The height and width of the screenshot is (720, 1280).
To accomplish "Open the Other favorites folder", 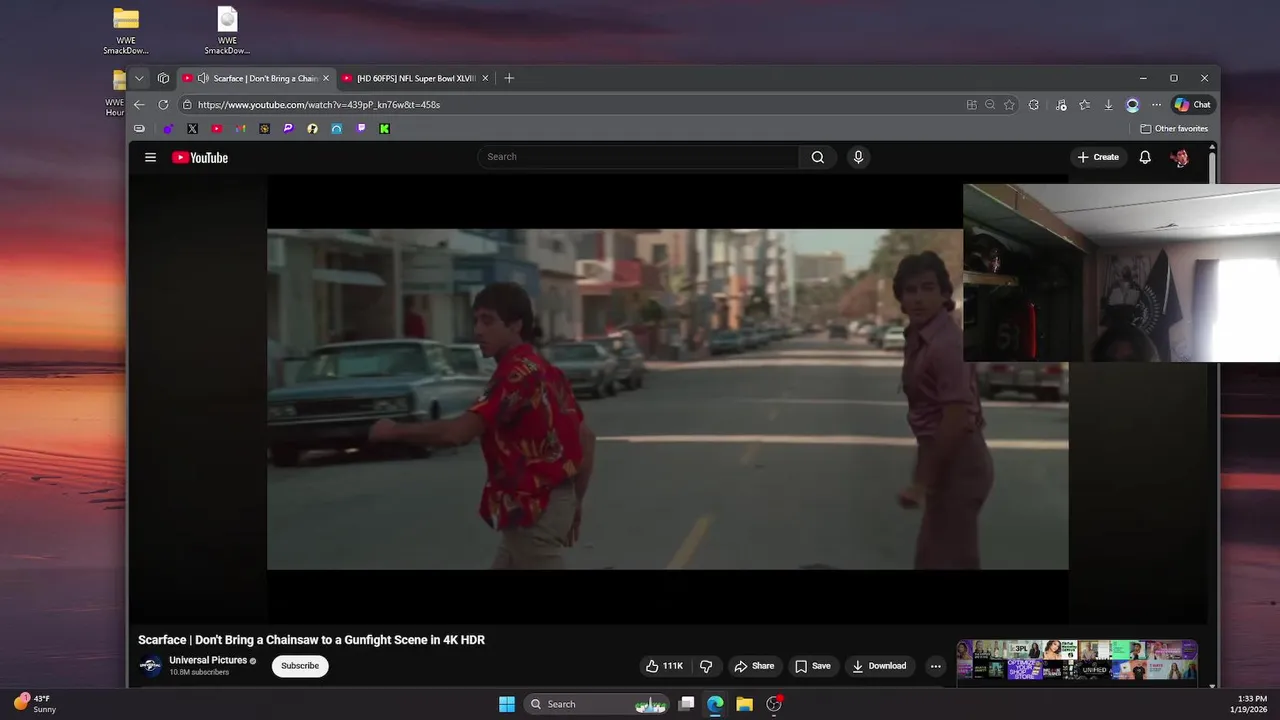I will click(1174, 128).
